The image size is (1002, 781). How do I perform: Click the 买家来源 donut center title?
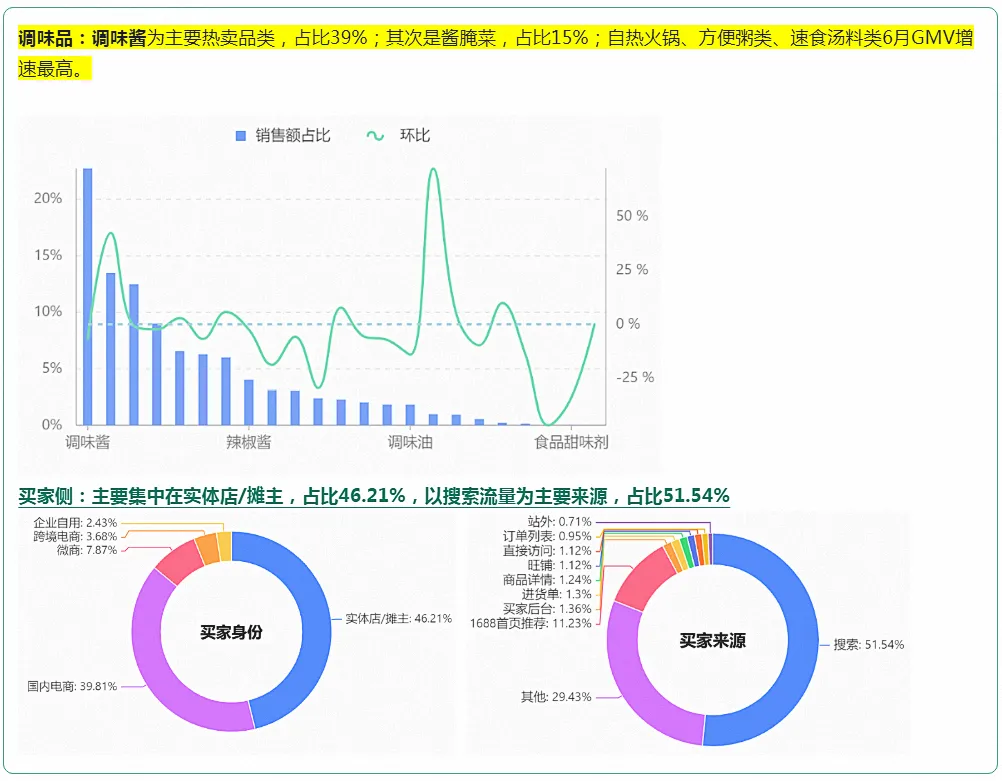coord(712,641)
